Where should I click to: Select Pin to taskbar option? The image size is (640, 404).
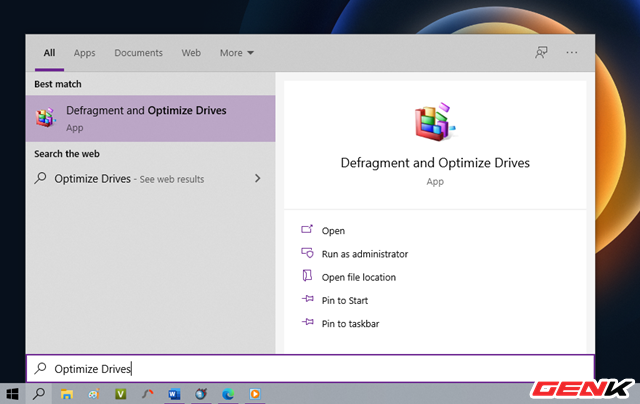pos(350,323)
